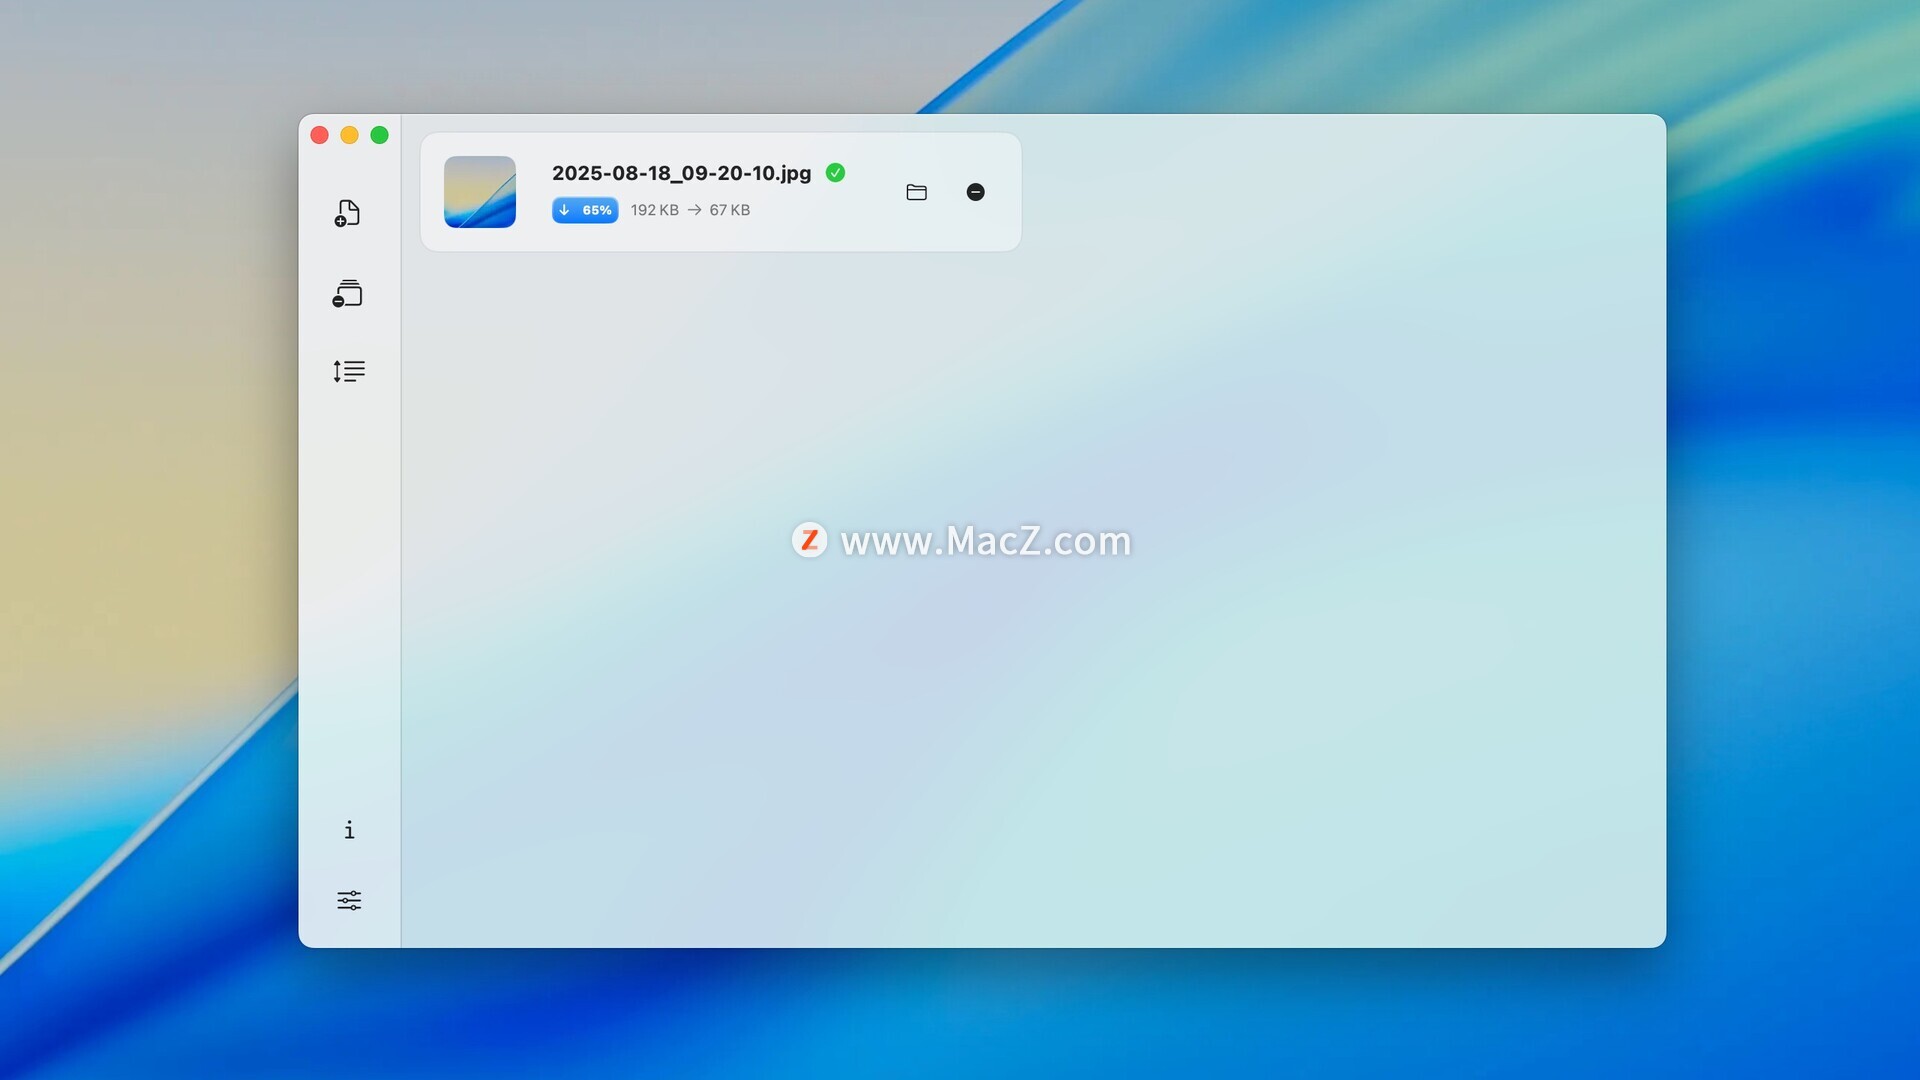Select the filename 2025-08-18_09-20-10.jpg
This screenshot has width=1920, height=1080.
pyautogui.click(x=681, y=173)
